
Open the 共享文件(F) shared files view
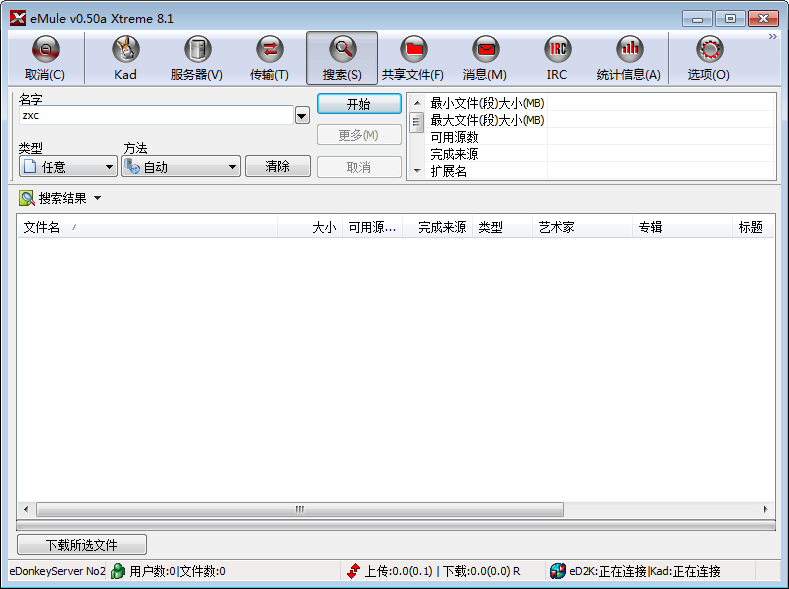coord(413,58)
